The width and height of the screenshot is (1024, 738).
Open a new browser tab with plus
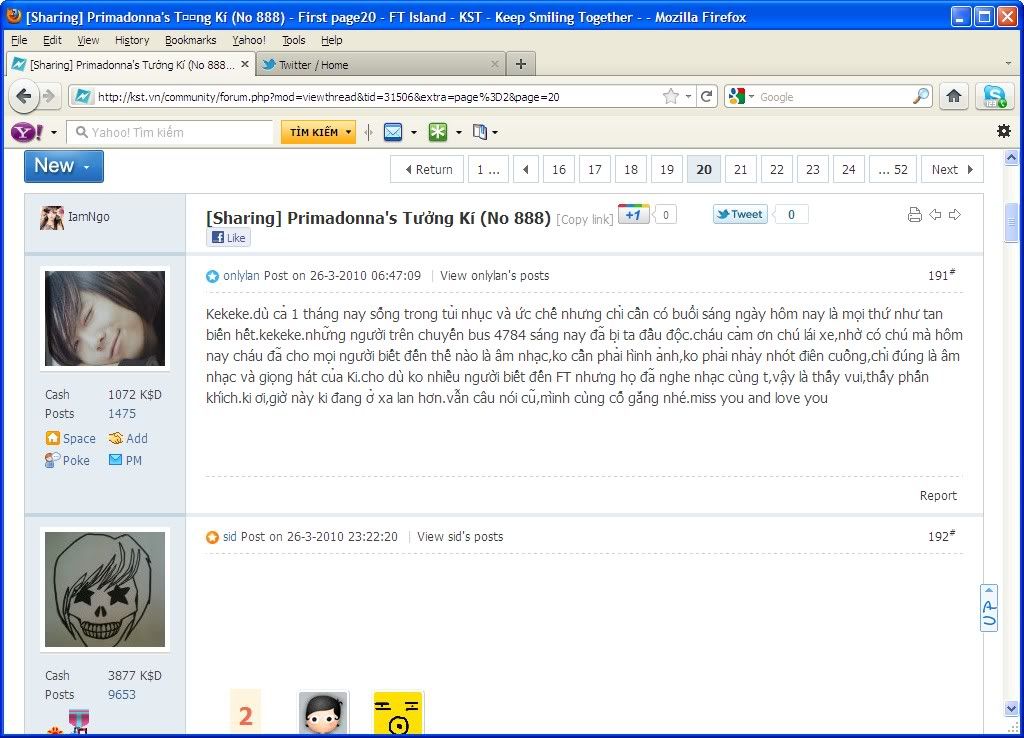[520, 64]
